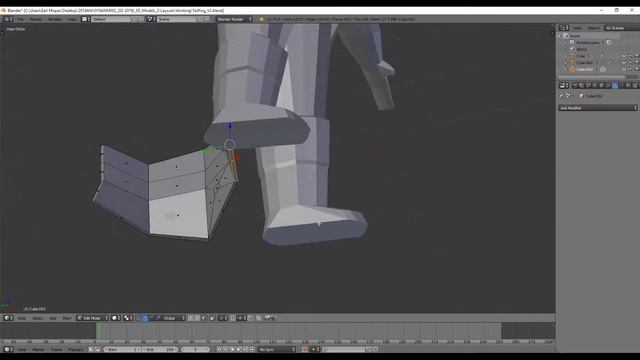
Task: Click the Default screen layout field
Action: pyautogui.click(x=111, y=19)
